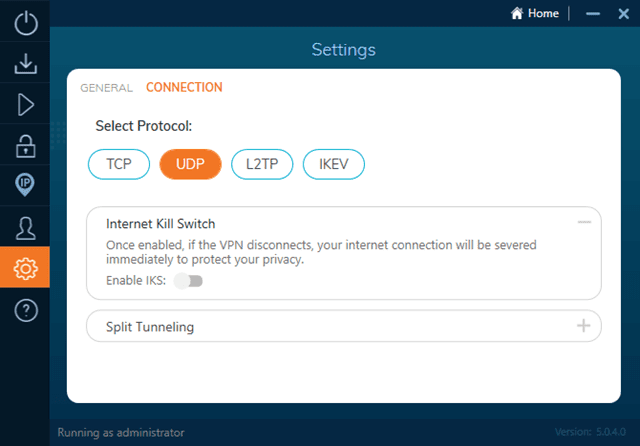640x446 pixels.
Task: Open the padlock icon in sidebar
Action: pyautogui.click(x=25, y=145)
